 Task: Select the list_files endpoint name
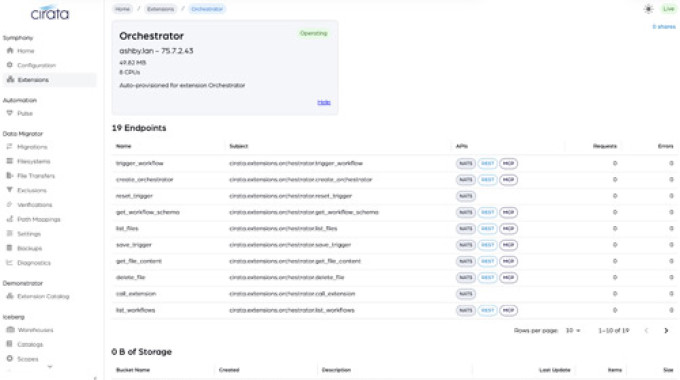pyautogui.click(x=127, y=229)
